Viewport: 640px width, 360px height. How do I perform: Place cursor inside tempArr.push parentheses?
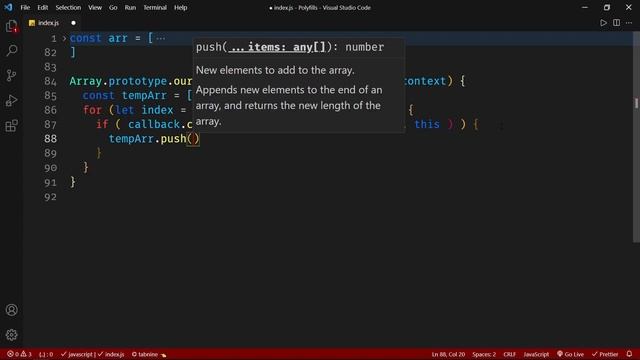click(x=193, y=139)
